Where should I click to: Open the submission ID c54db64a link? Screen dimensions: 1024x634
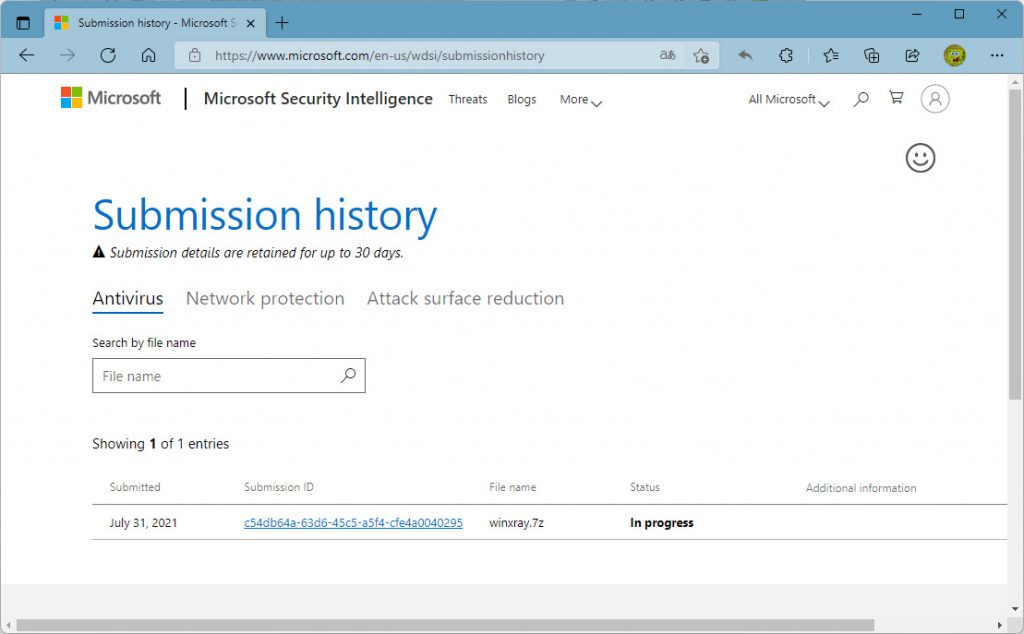pyautogui.click(x=353, y=523)
